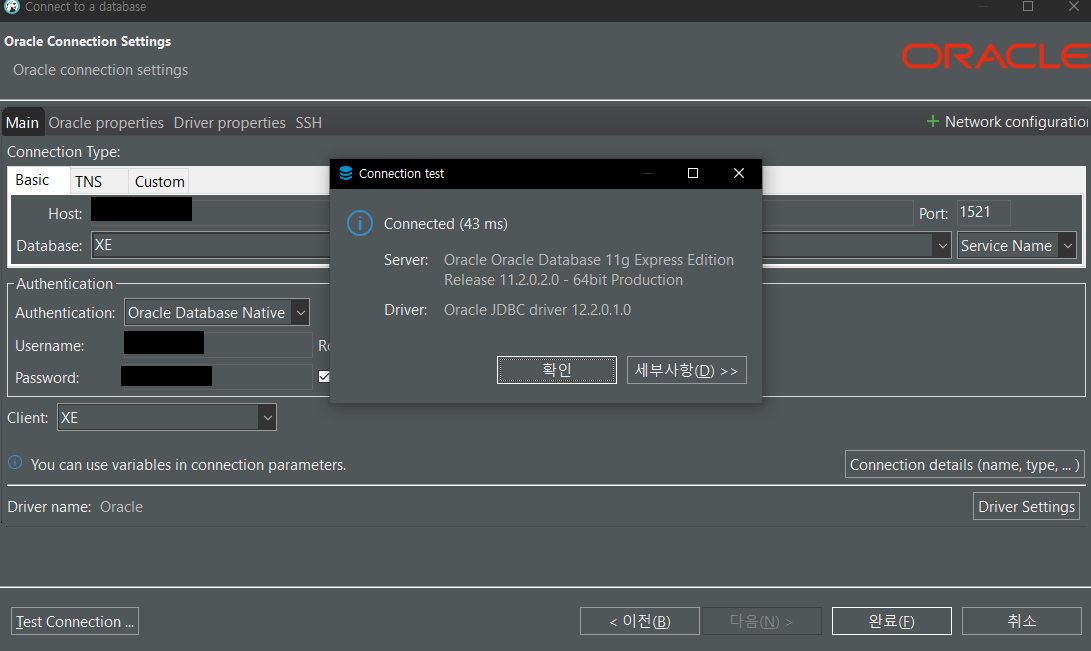Select the Custom connection type tab
Image resolution: width=1091 pixels, height=651 pixels.
tap(159, 182)
